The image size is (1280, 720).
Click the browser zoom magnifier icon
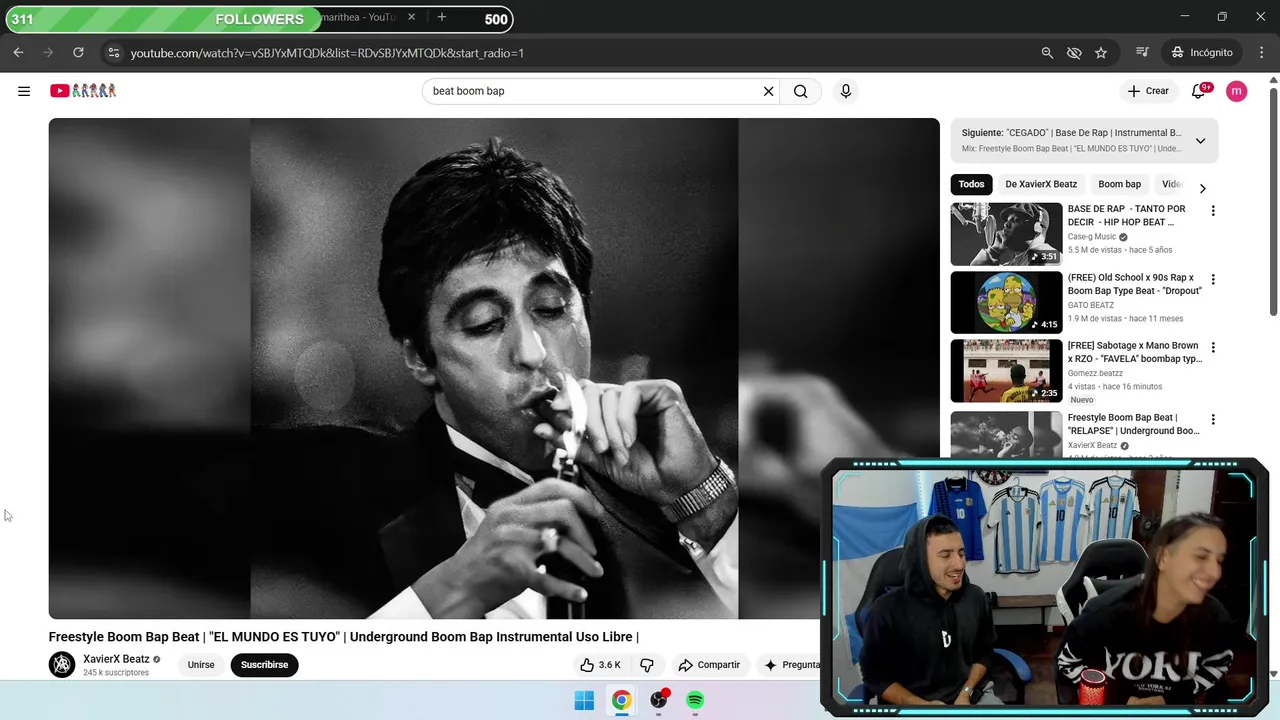tap(1047, 52)
